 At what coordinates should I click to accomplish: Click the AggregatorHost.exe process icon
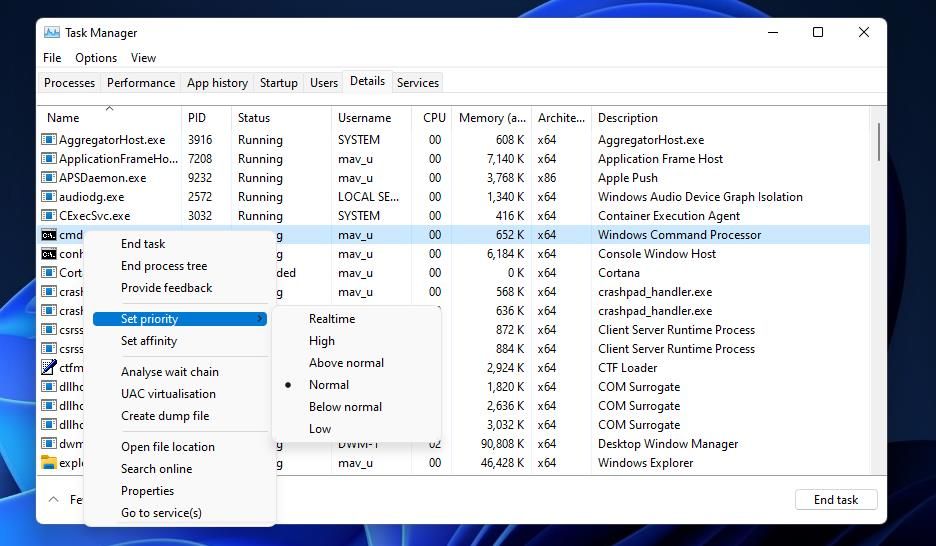pyautogui.click(x=48, y=140)
